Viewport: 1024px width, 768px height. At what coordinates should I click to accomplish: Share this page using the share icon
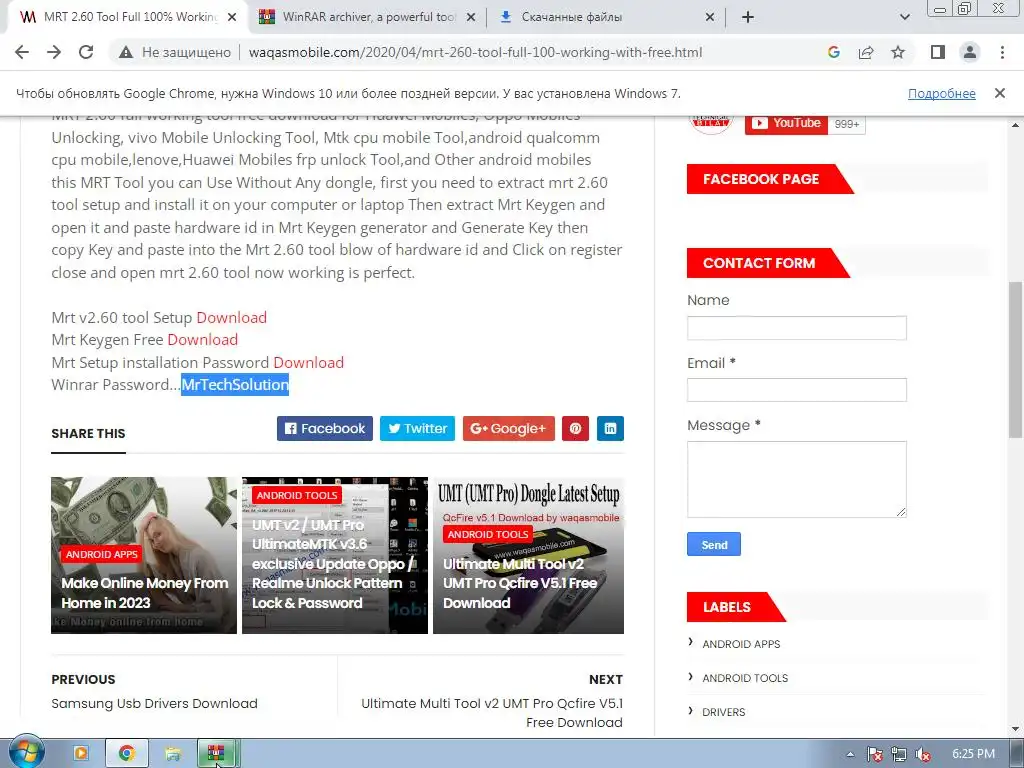coord(866,52)
